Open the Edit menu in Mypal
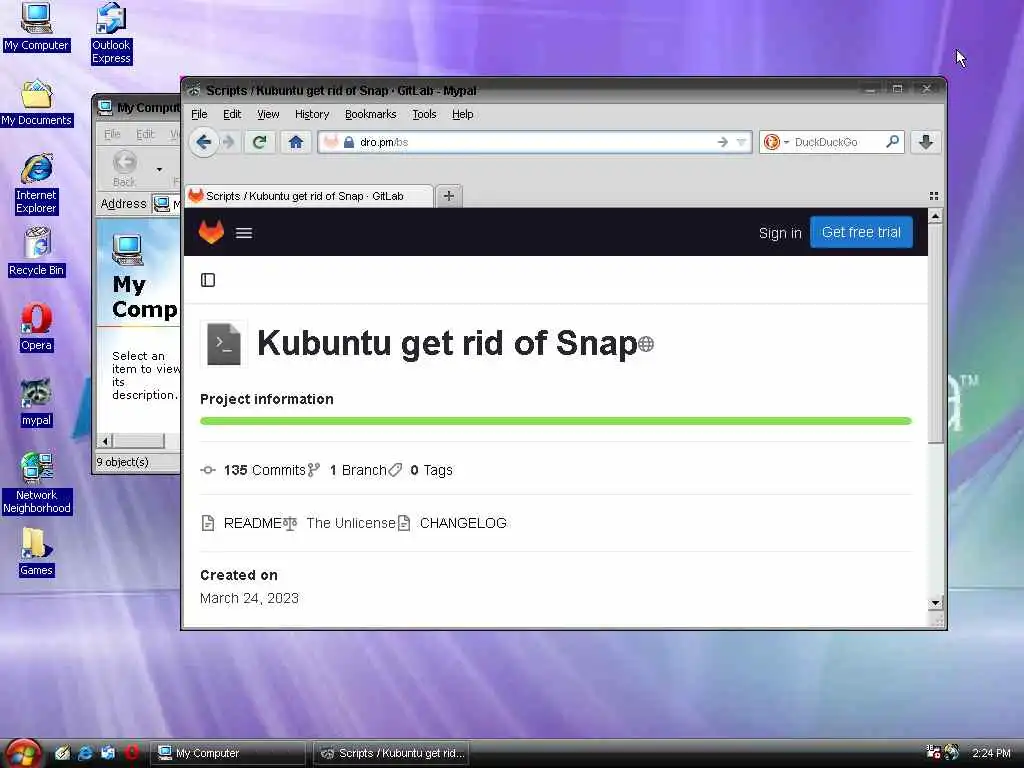1024x768 pixels. (x=232, y=114)
